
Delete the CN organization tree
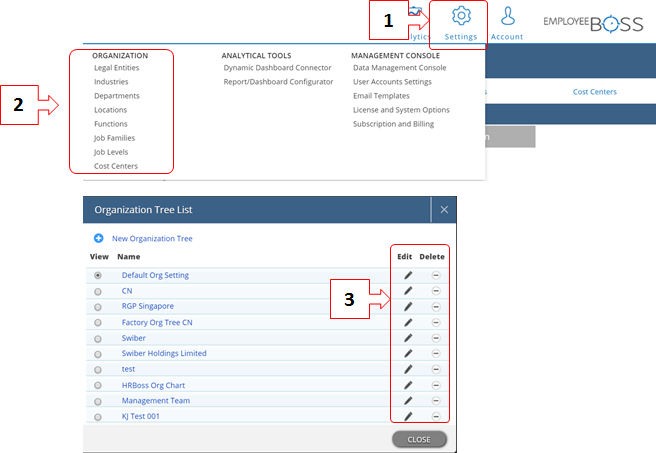click(x=436, y=291)
